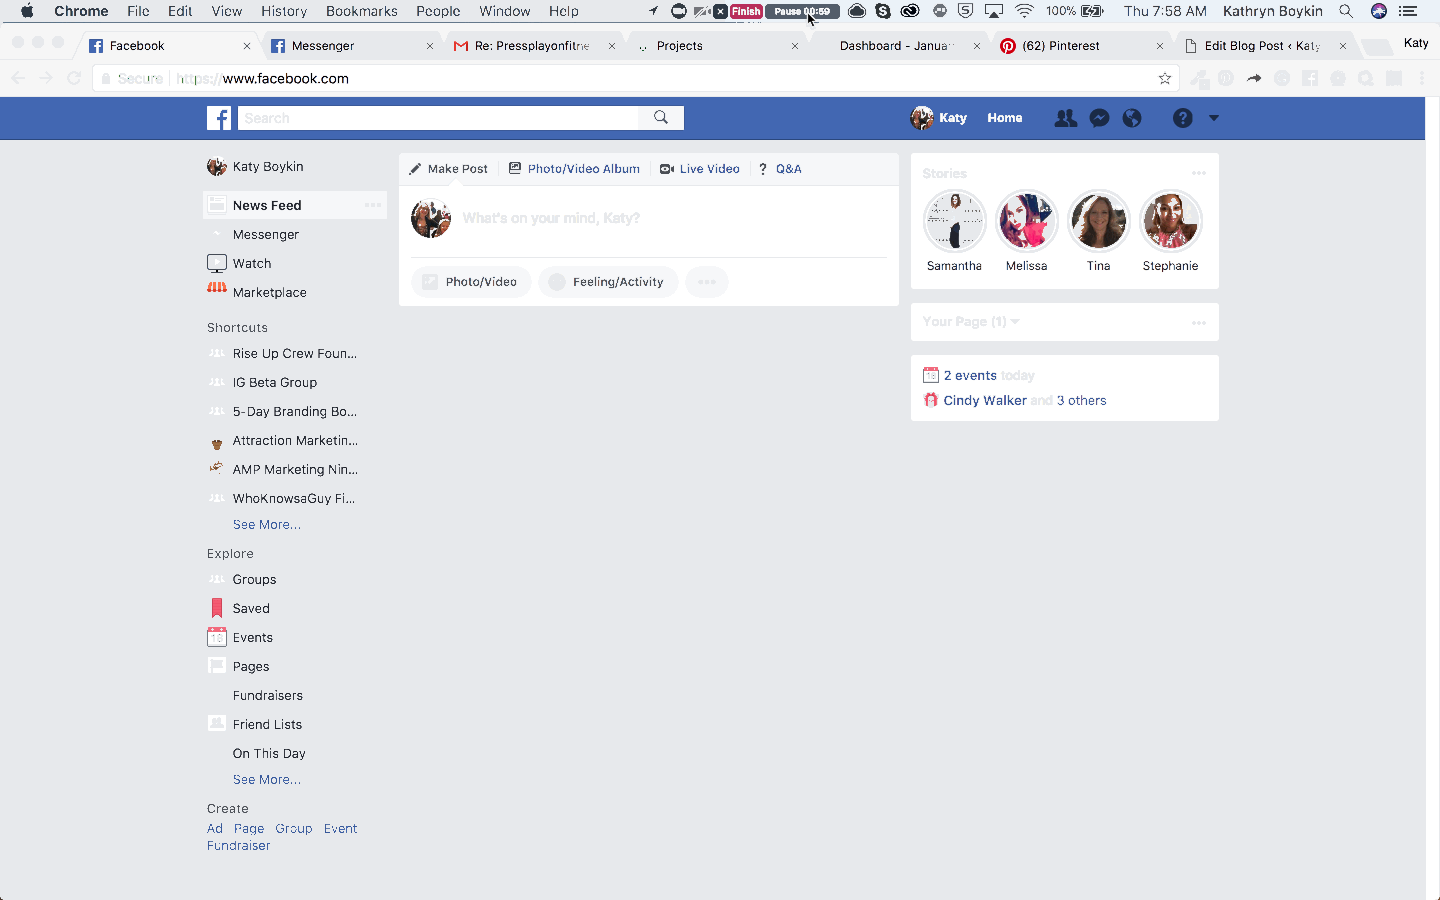Open the Messenger icon in header
1440x900 pixels.
[1099, 118]
